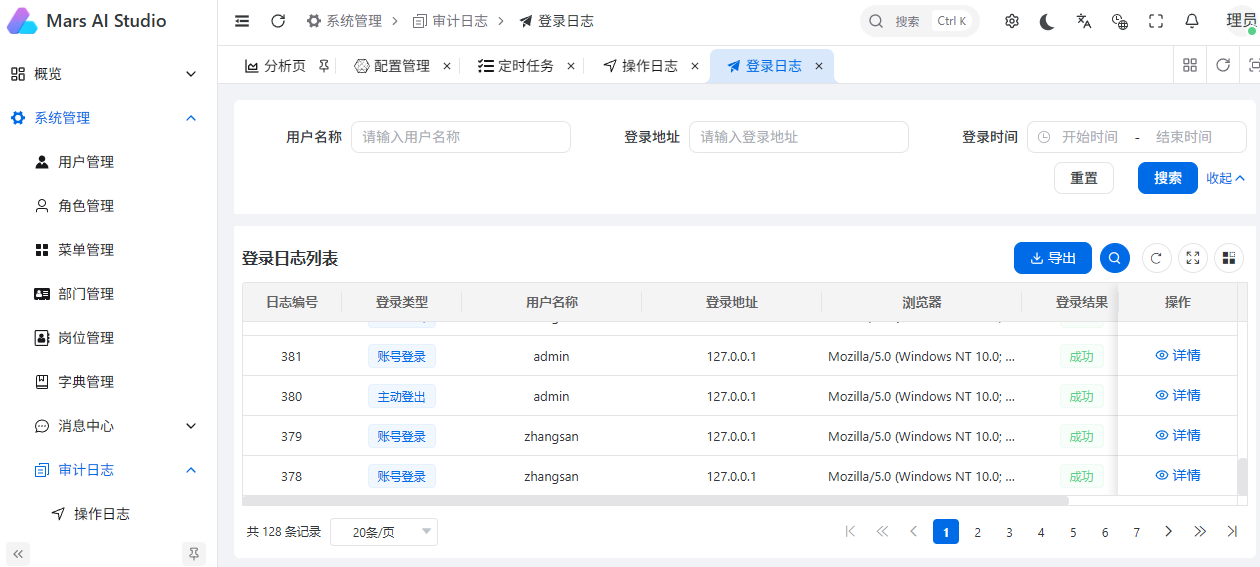Open the settings gear icon

point(1012,21)
